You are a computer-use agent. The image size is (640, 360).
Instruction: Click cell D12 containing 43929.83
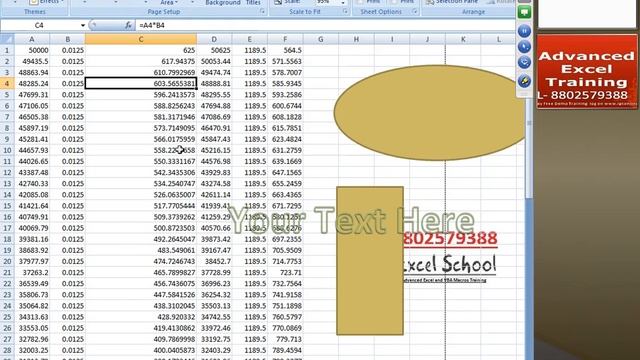pos(214,173)
